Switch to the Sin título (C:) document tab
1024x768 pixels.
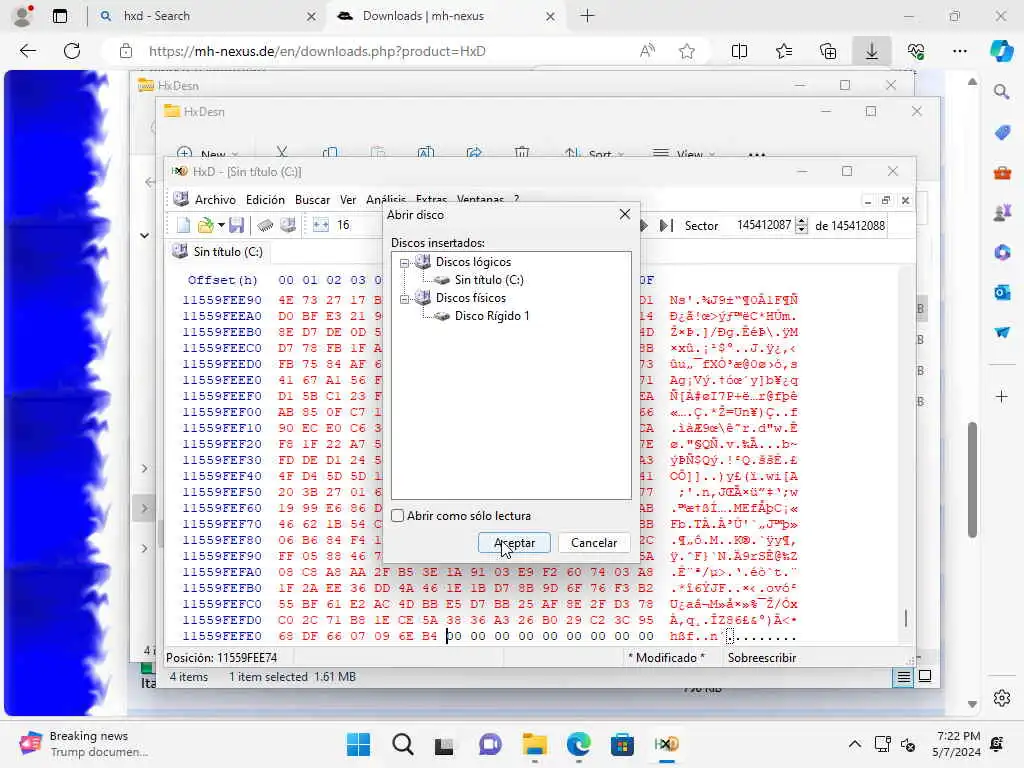[217, 252]
